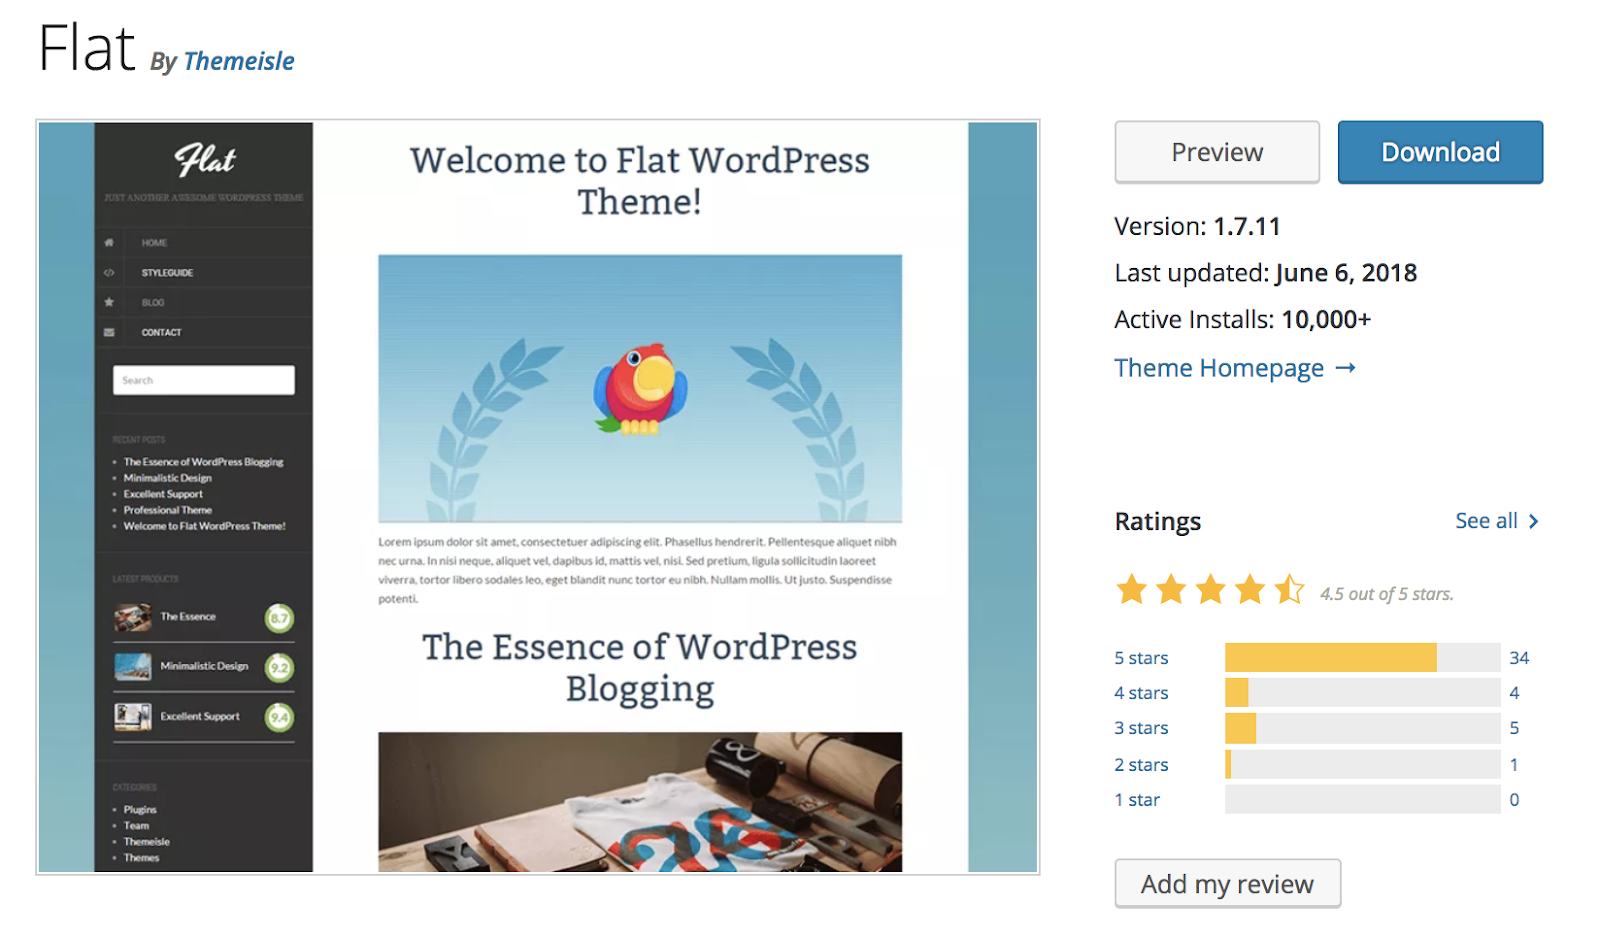The width and height of the screenshot is (1600, 938).
Task: Click the home icon in the Flat sidebar
Action: (x=109, y=242)
